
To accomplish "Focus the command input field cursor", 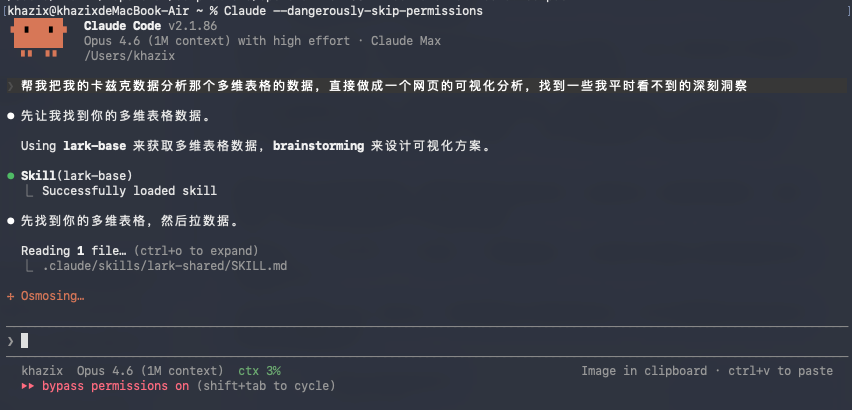I will pos(25,340).
